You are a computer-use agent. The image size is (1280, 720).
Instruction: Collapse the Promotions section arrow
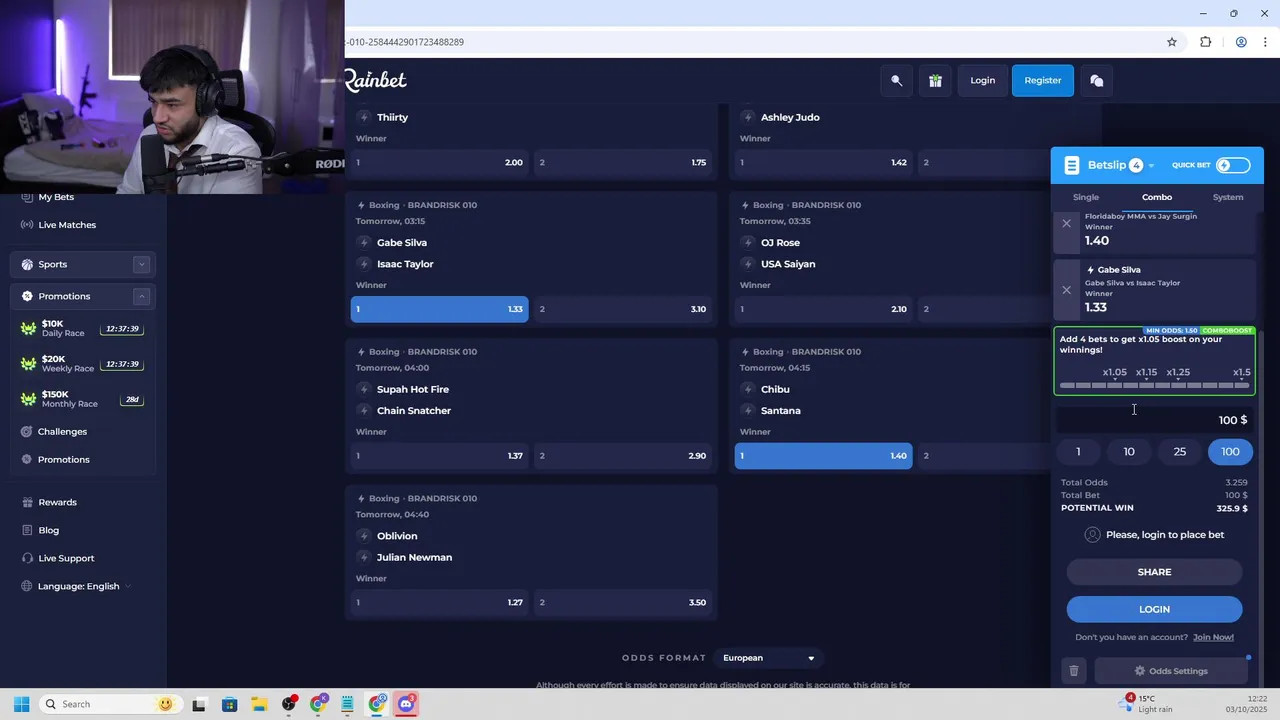(141, 296)
